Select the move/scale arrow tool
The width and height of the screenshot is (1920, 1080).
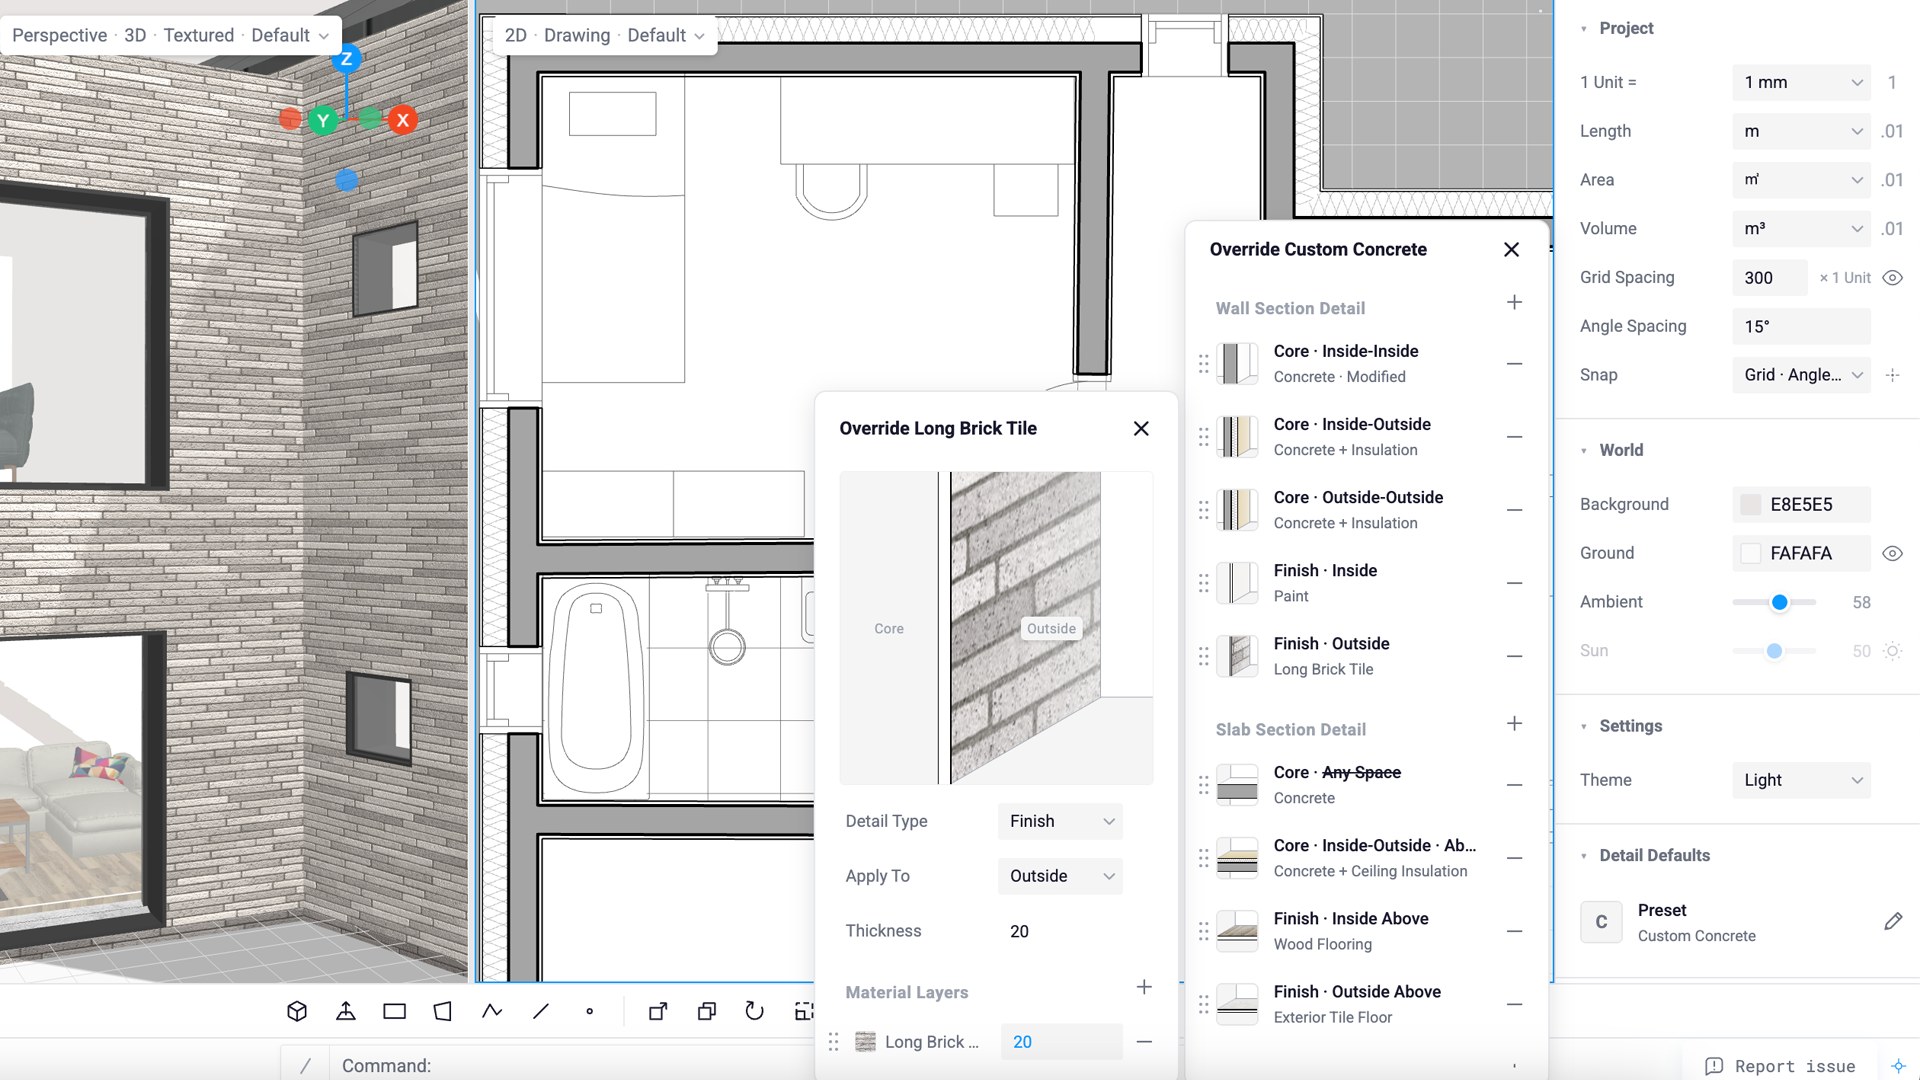[x=658, y=1011]
